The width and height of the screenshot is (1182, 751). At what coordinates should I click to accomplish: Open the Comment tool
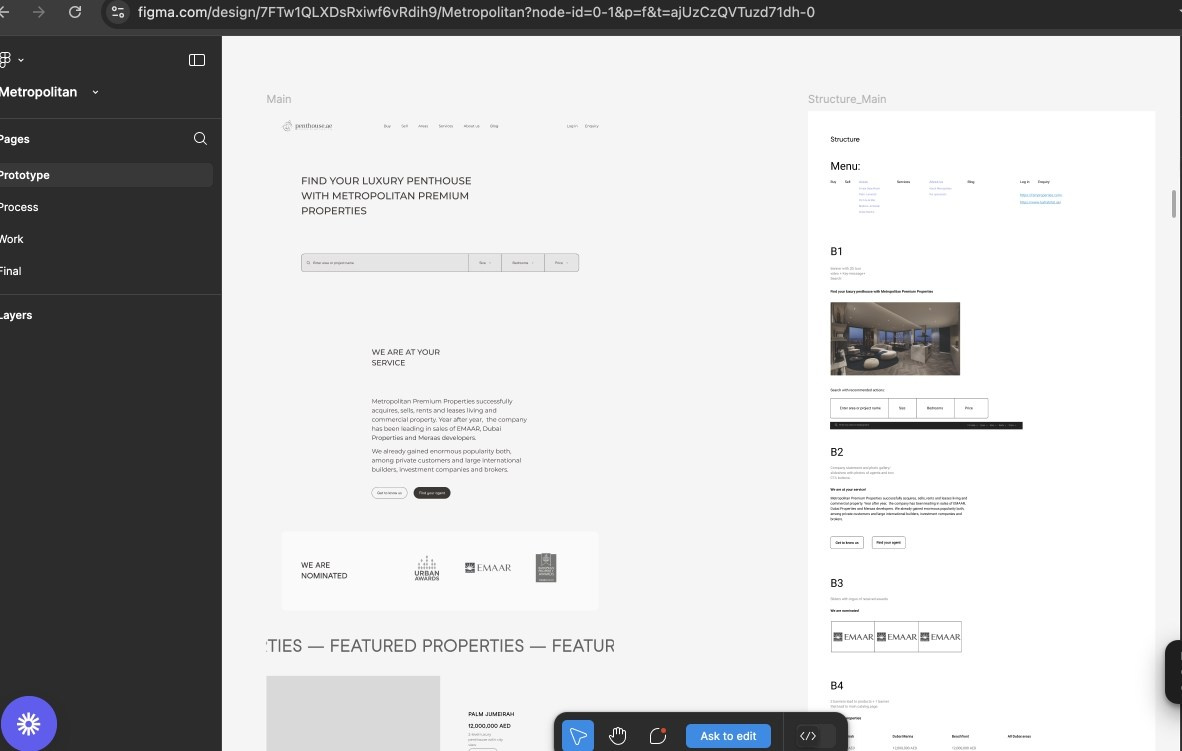[x=658, y=735]
